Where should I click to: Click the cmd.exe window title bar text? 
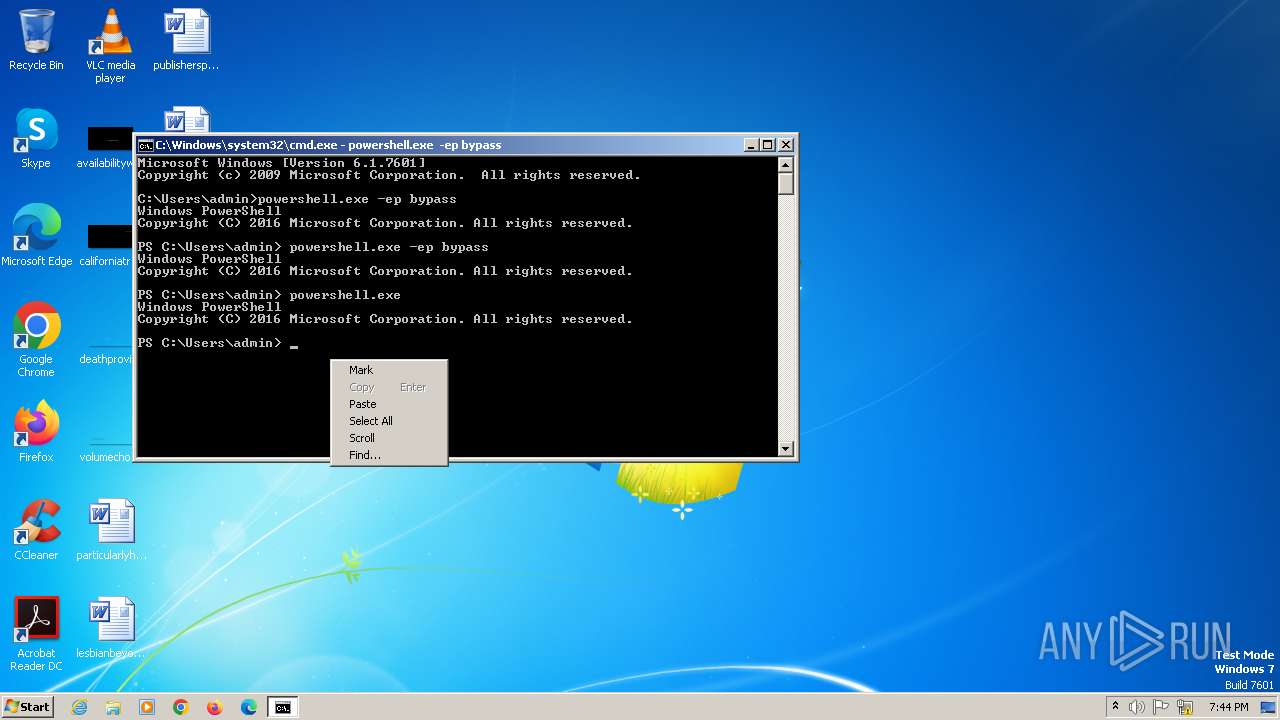(x=328, y=145)
